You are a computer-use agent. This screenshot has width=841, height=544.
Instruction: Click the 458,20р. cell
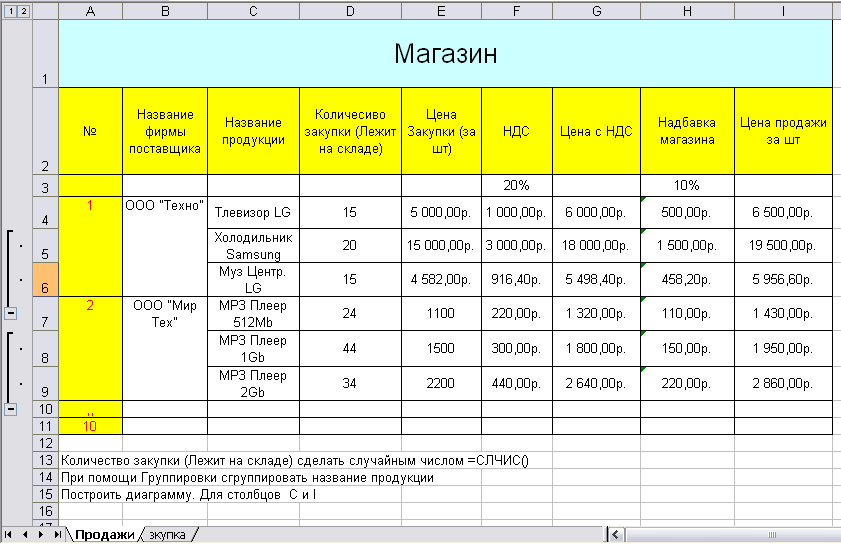click(x=687, y=280)
